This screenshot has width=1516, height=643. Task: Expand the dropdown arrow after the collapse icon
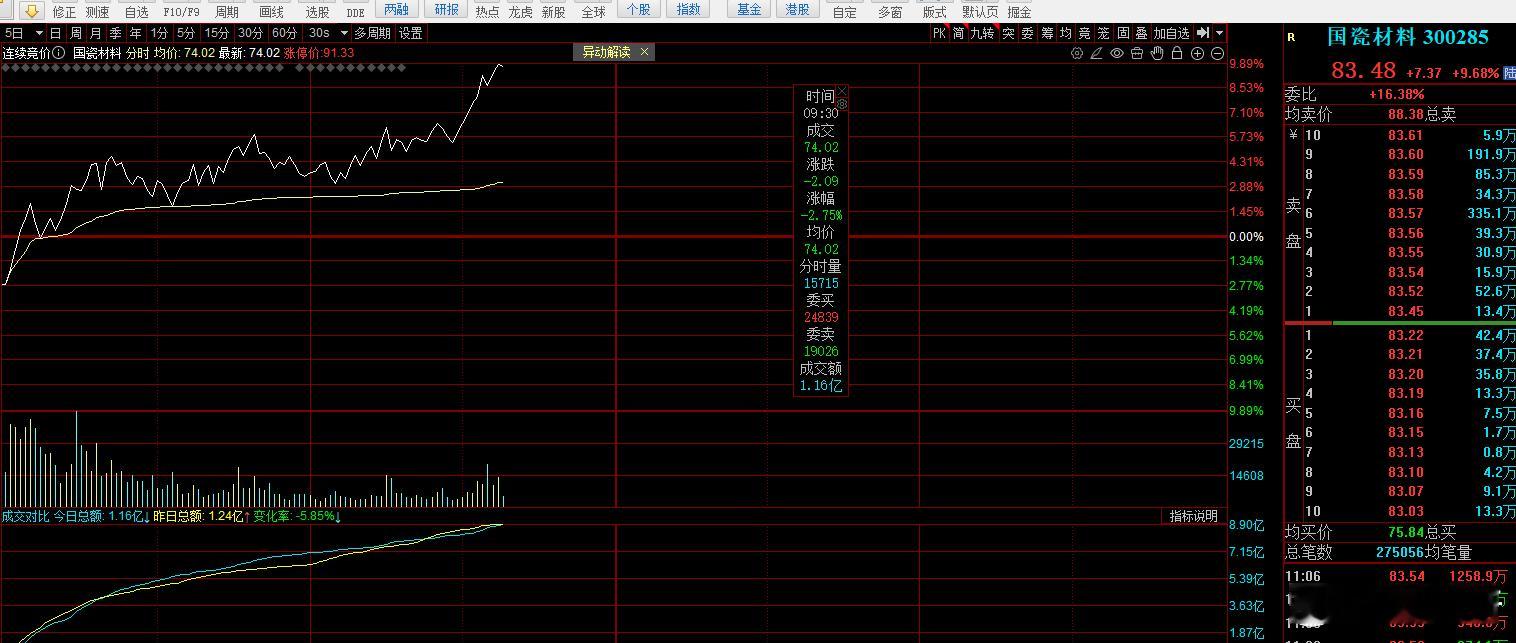[x=1219, y=33]
